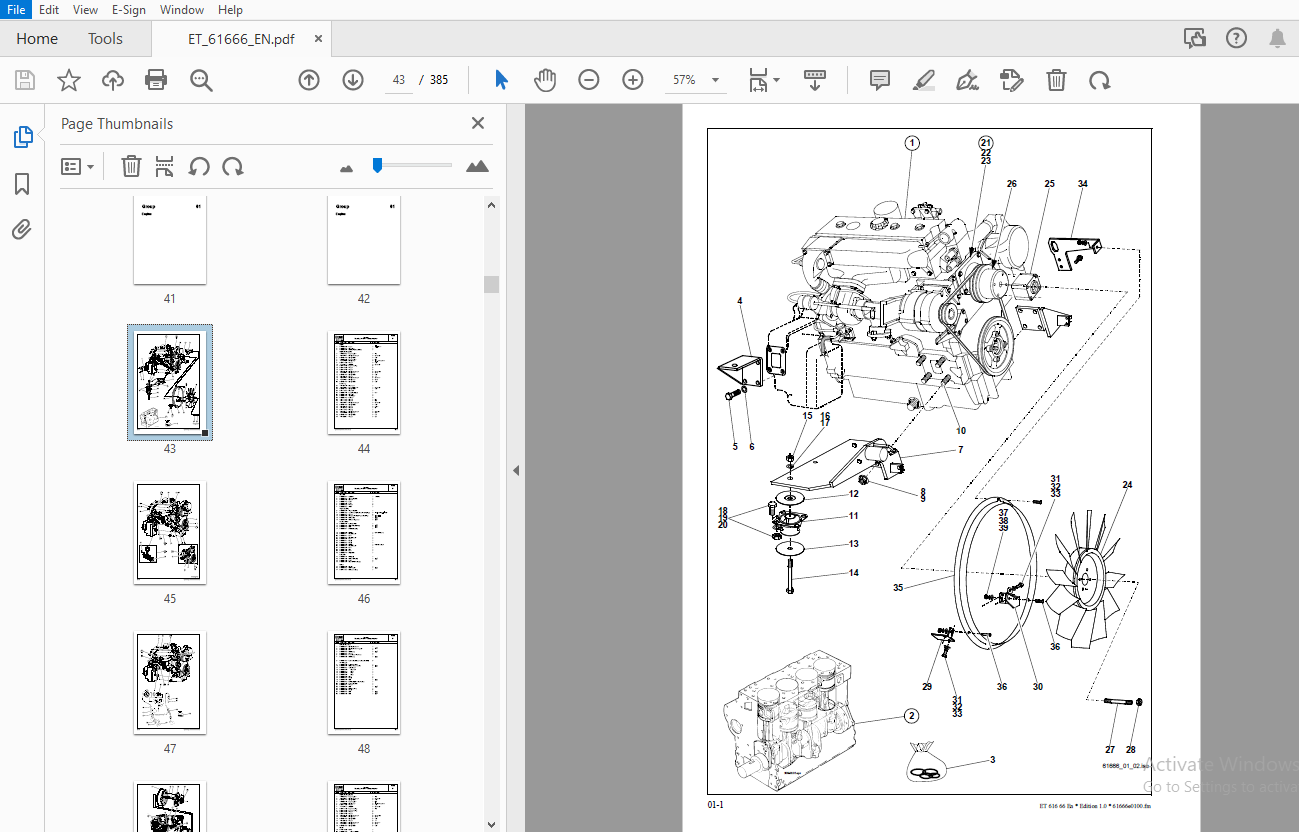Adjust the thumbnail size slider handle
This screenshot has height=832, width=1299.
pyautogui.click(x=377, y=165)
